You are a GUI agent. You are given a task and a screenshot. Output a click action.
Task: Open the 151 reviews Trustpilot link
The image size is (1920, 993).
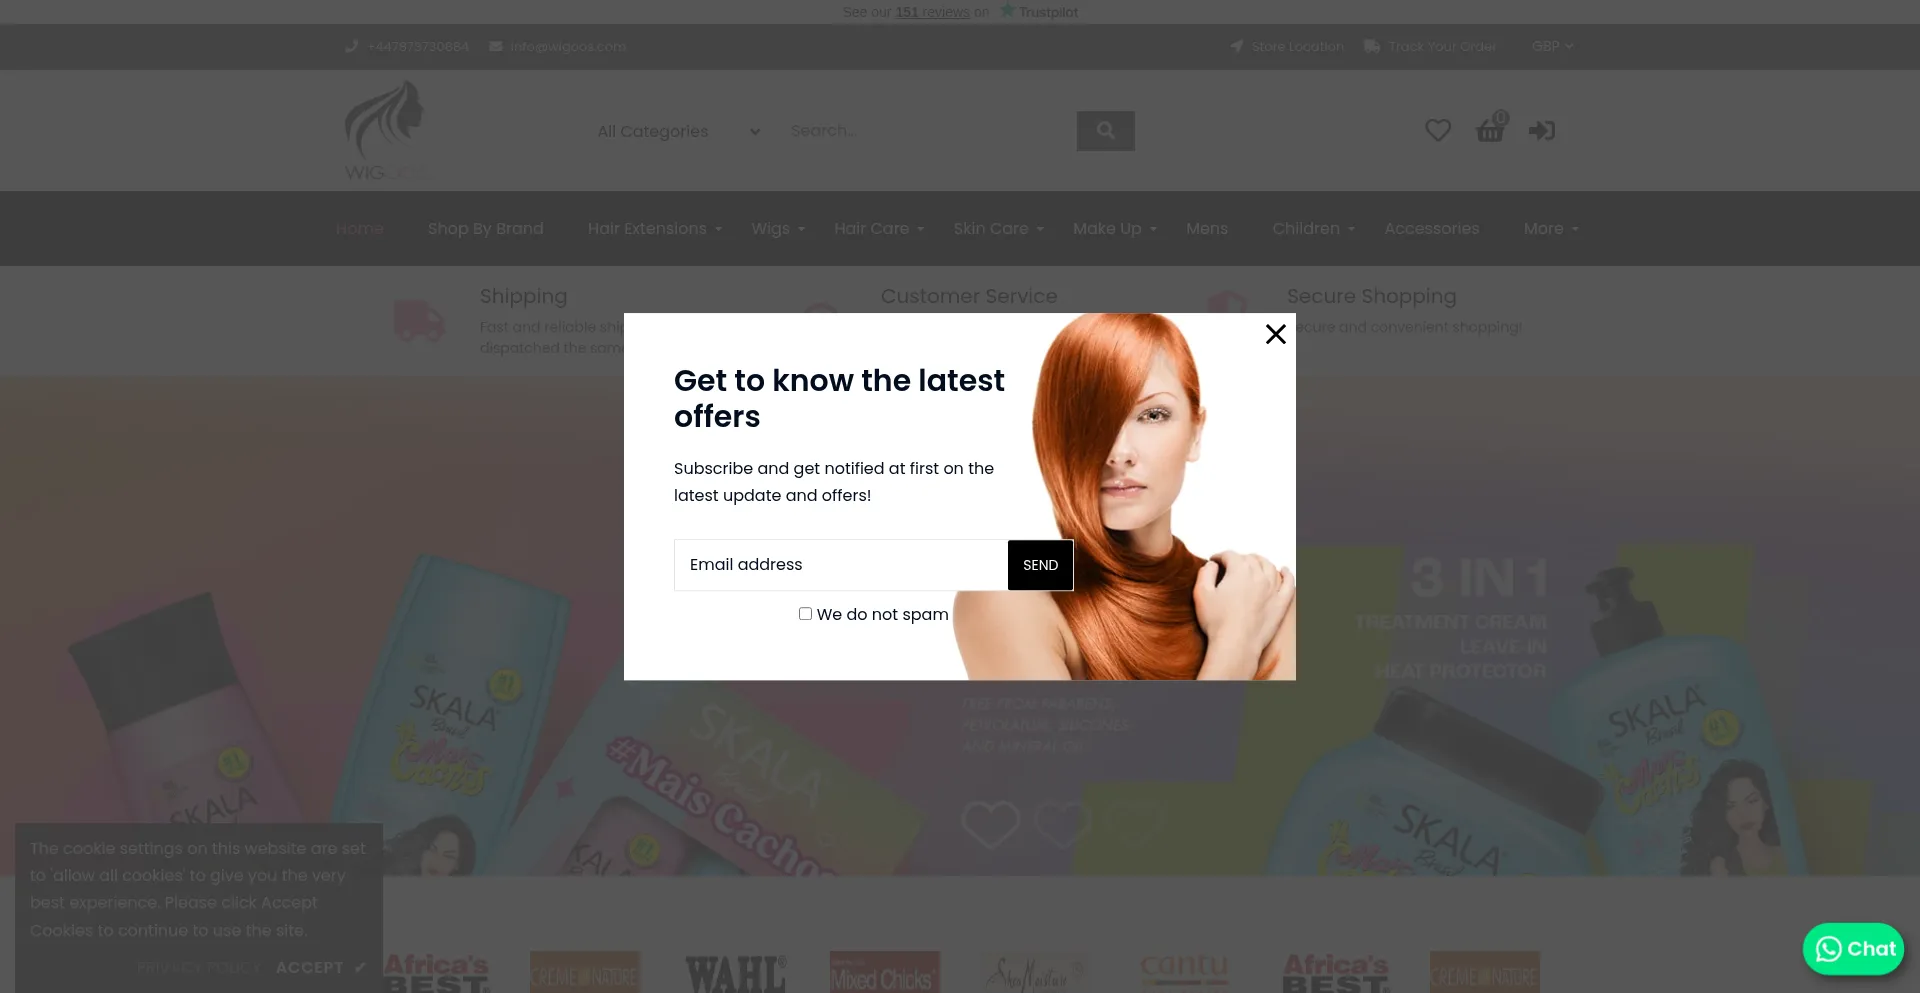point(932,12)
